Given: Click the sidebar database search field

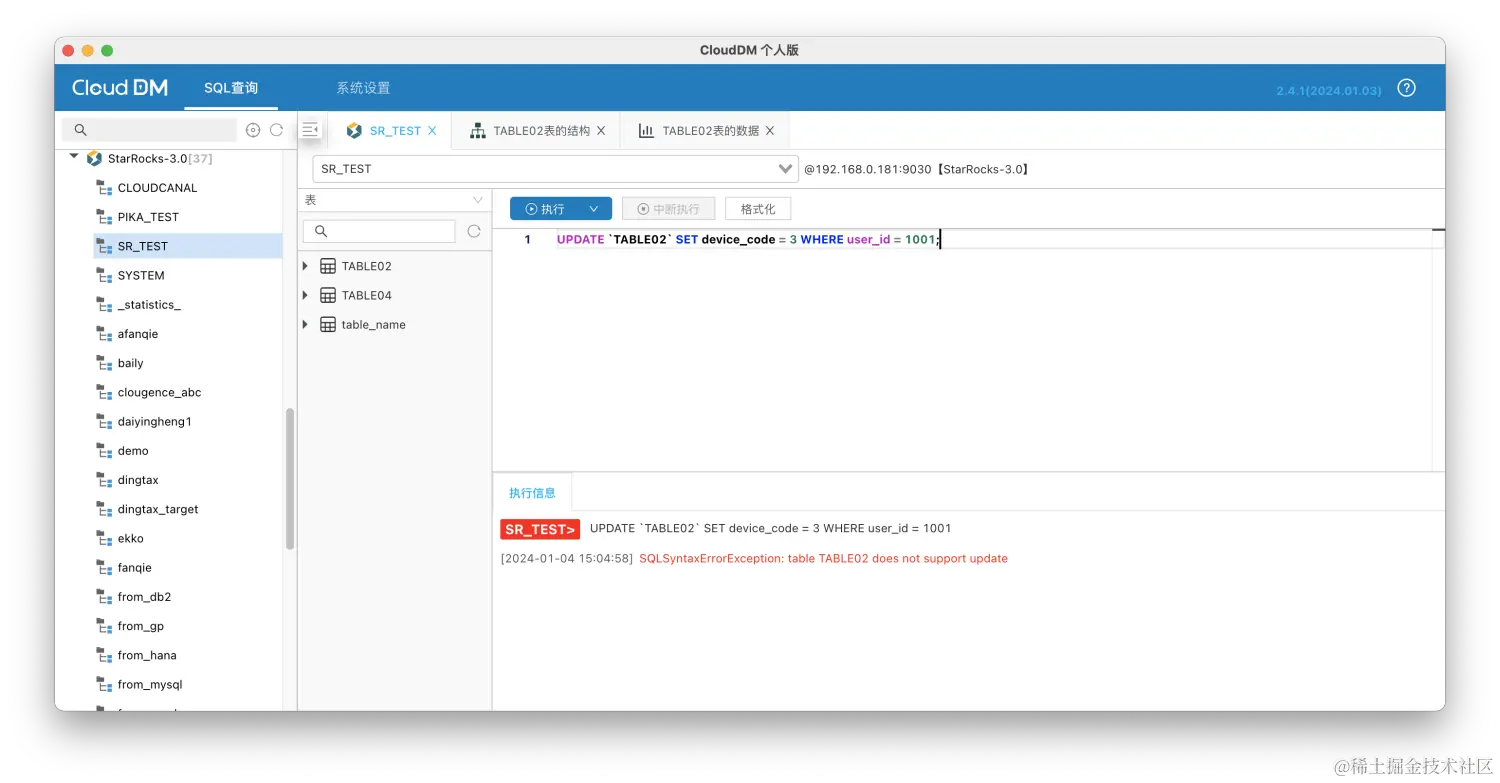Looking at the screenshot, I should [x=150, y=130].
